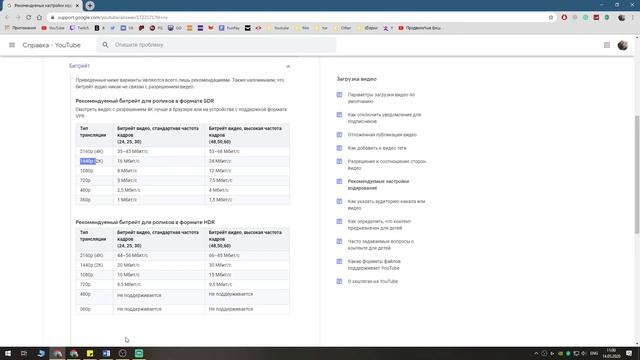The height and width of the screenshot is (360, 640).
Task: Open the FunPay bookmark
Action: 229,28
